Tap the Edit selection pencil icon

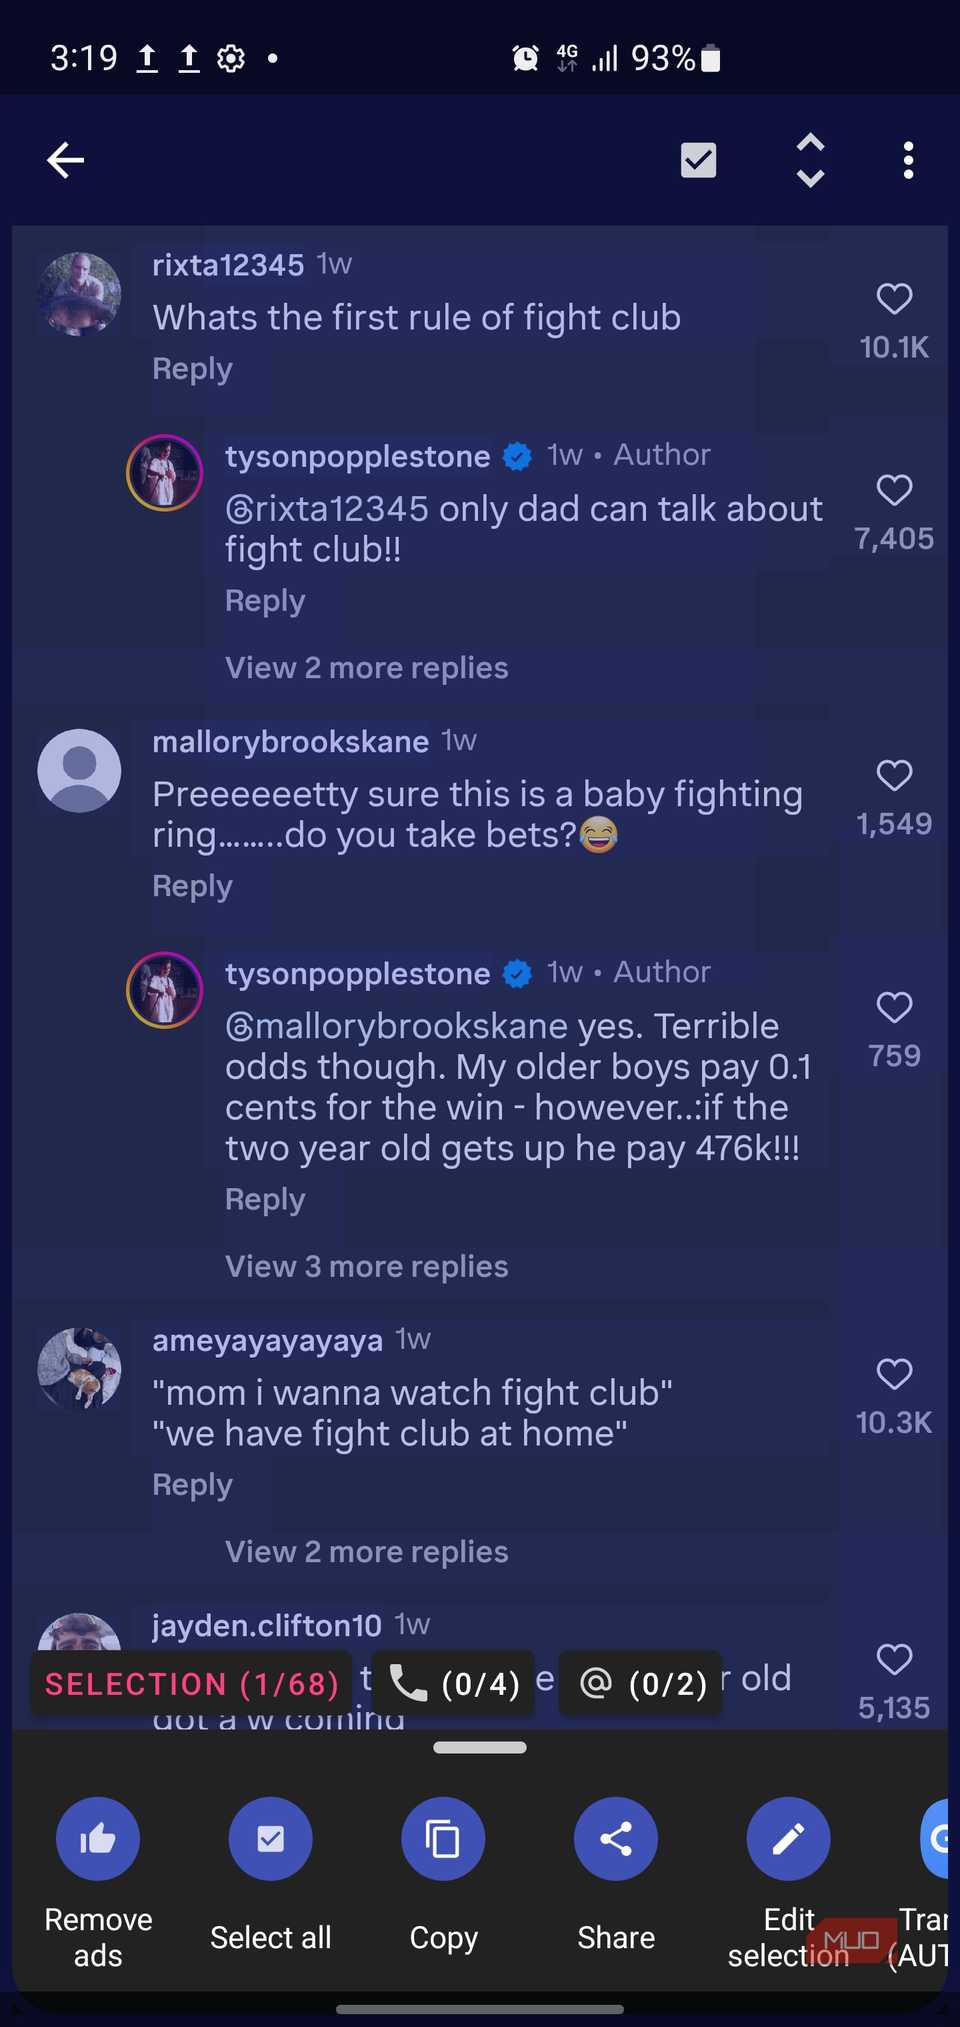(x=788, y=1838)
